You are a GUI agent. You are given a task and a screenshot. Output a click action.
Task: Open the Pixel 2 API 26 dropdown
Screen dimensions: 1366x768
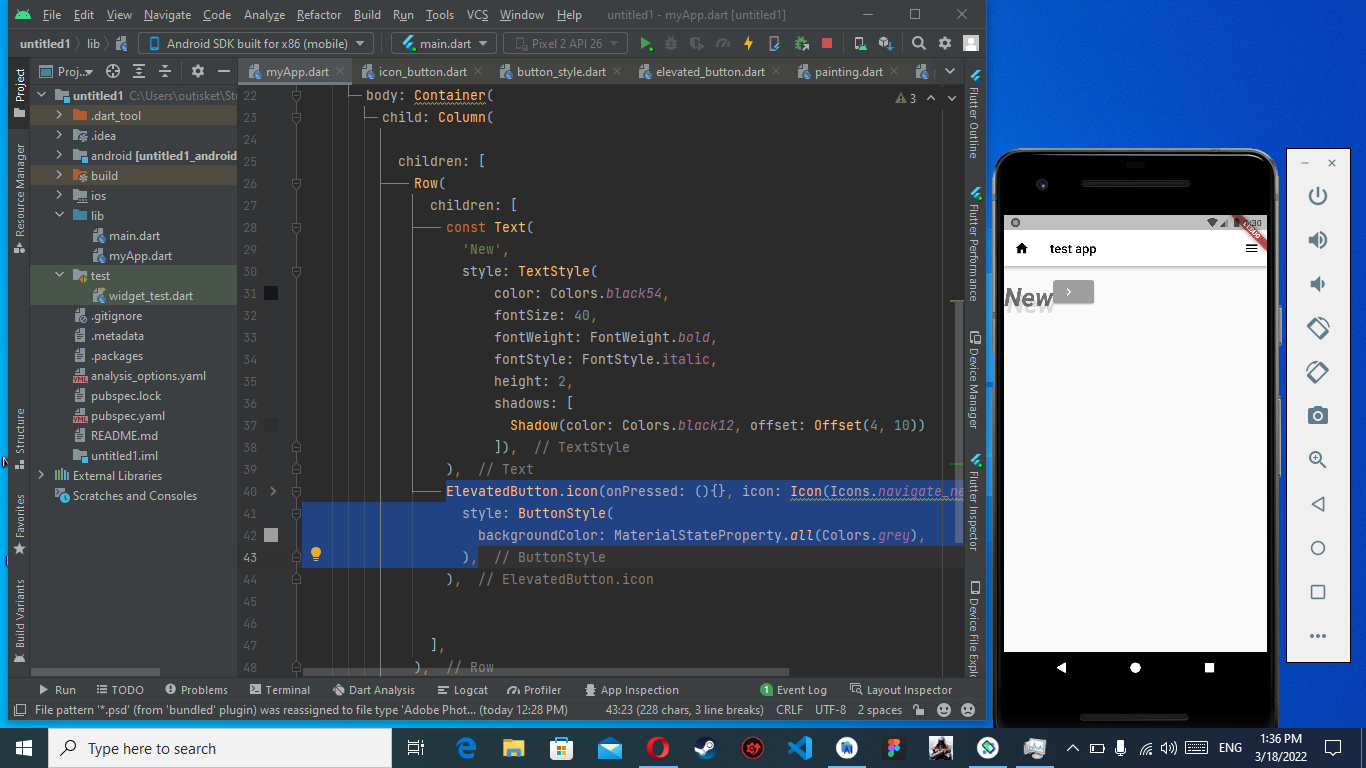click(566, 44)
